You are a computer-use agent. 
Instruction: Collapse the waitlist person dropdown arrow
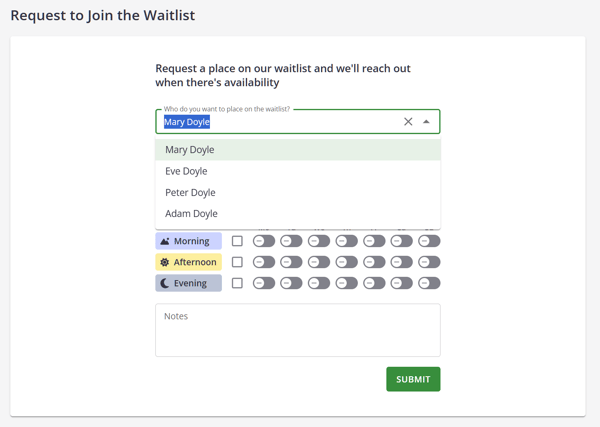[x=426, y=122]
